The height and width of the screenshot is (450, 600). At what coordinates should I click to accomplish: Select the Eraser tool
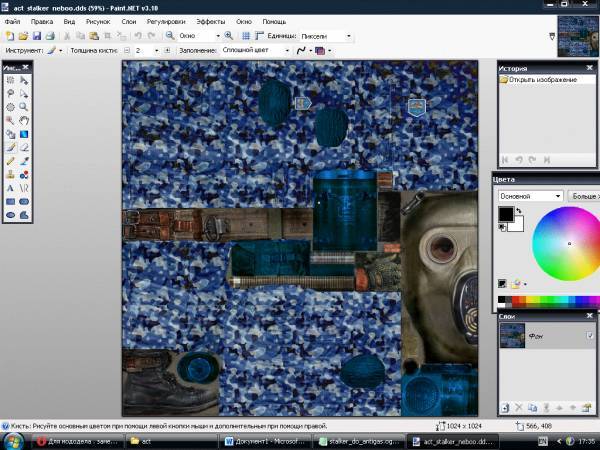[23, 146]
